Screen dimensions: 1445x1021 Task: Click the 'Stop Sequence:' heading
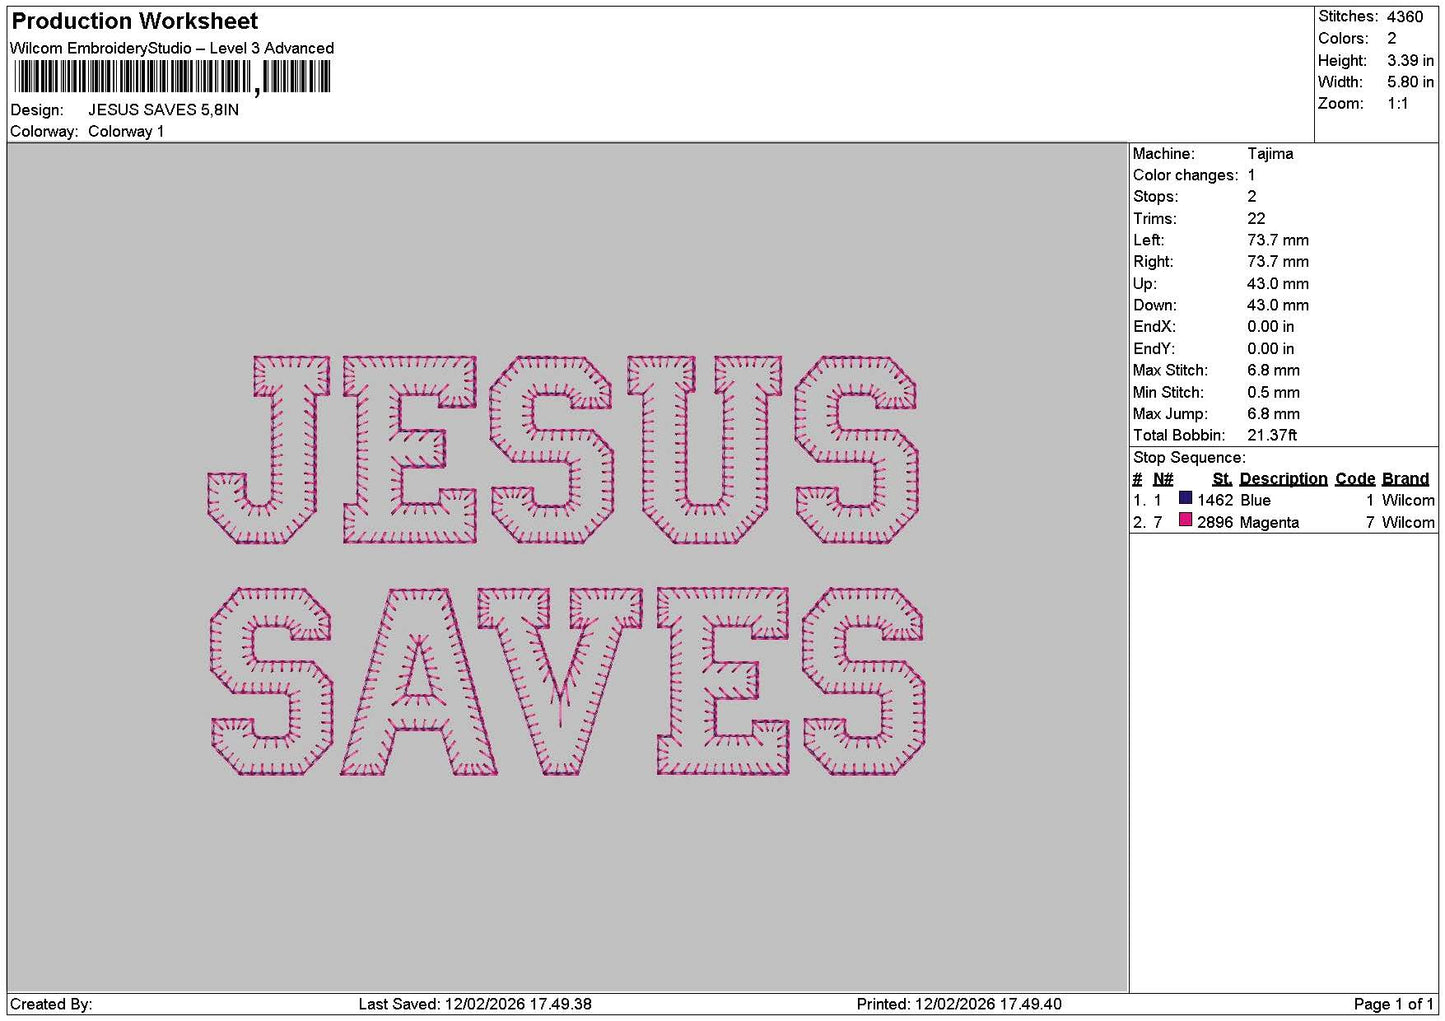(1189, 458)
